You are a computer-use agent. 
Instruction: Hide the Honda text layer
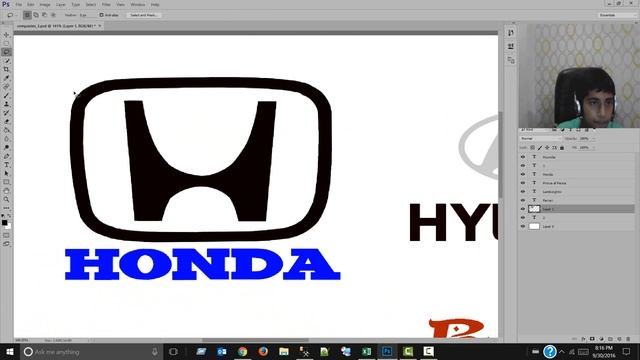[523, 174]
